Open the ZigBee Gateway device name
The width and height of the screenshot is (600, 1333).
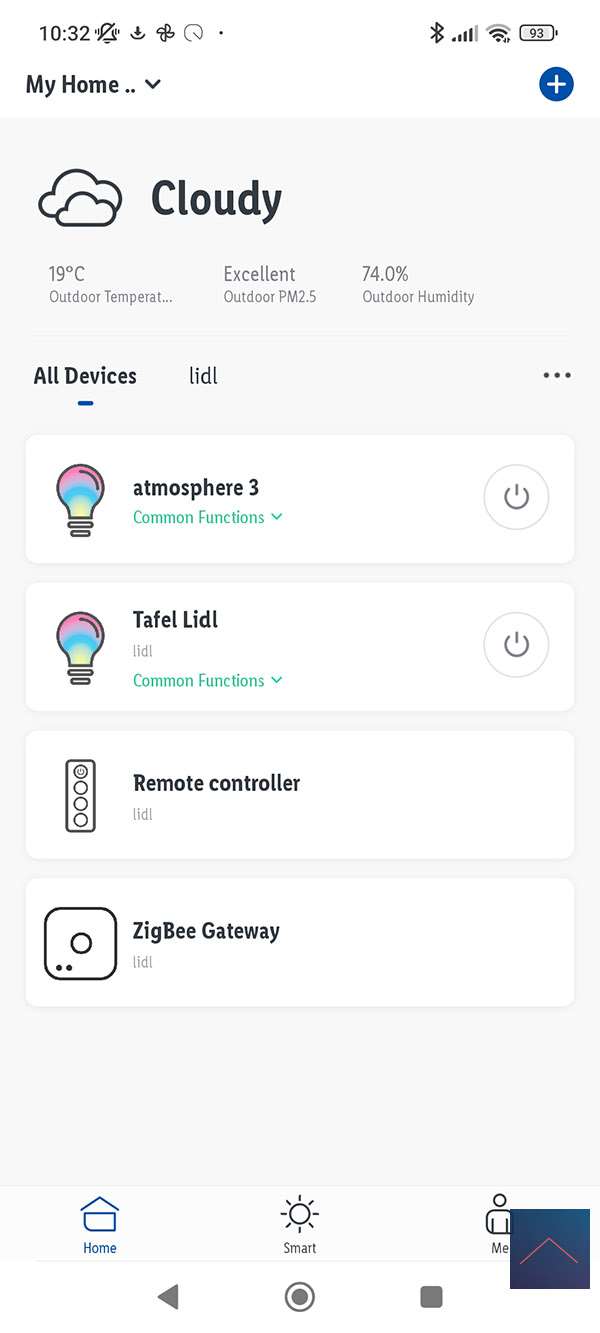[206, 931]
